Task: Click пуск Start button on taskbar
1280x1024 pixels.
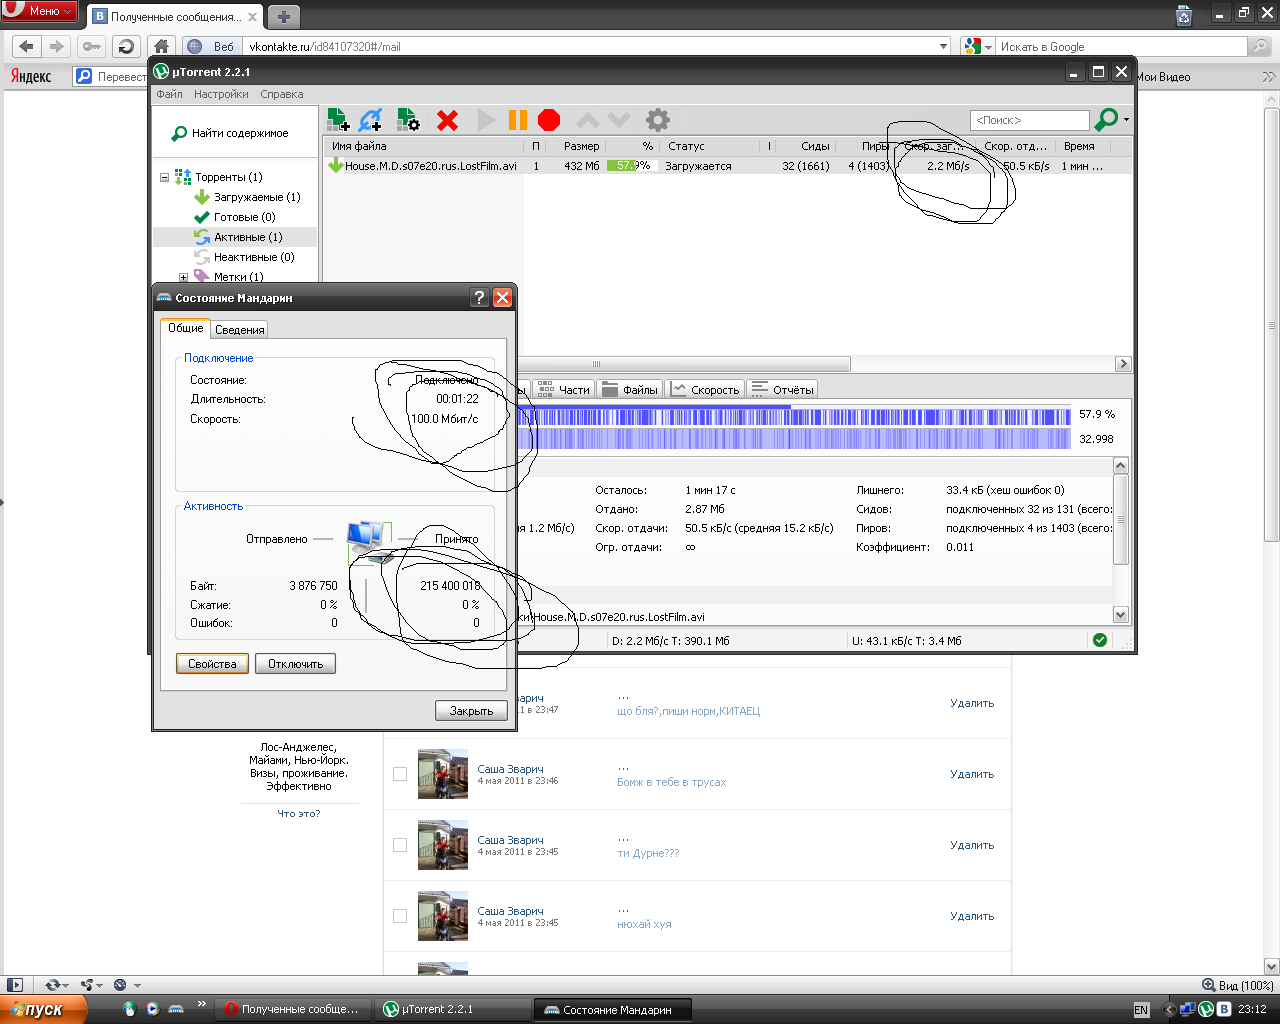Action: click(44, 1009)
